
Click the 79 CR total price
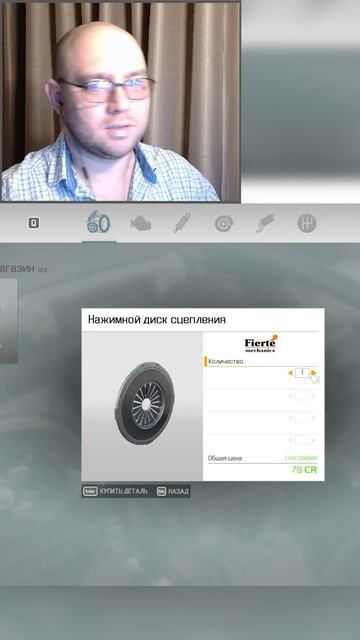click(x=304, y=469)
